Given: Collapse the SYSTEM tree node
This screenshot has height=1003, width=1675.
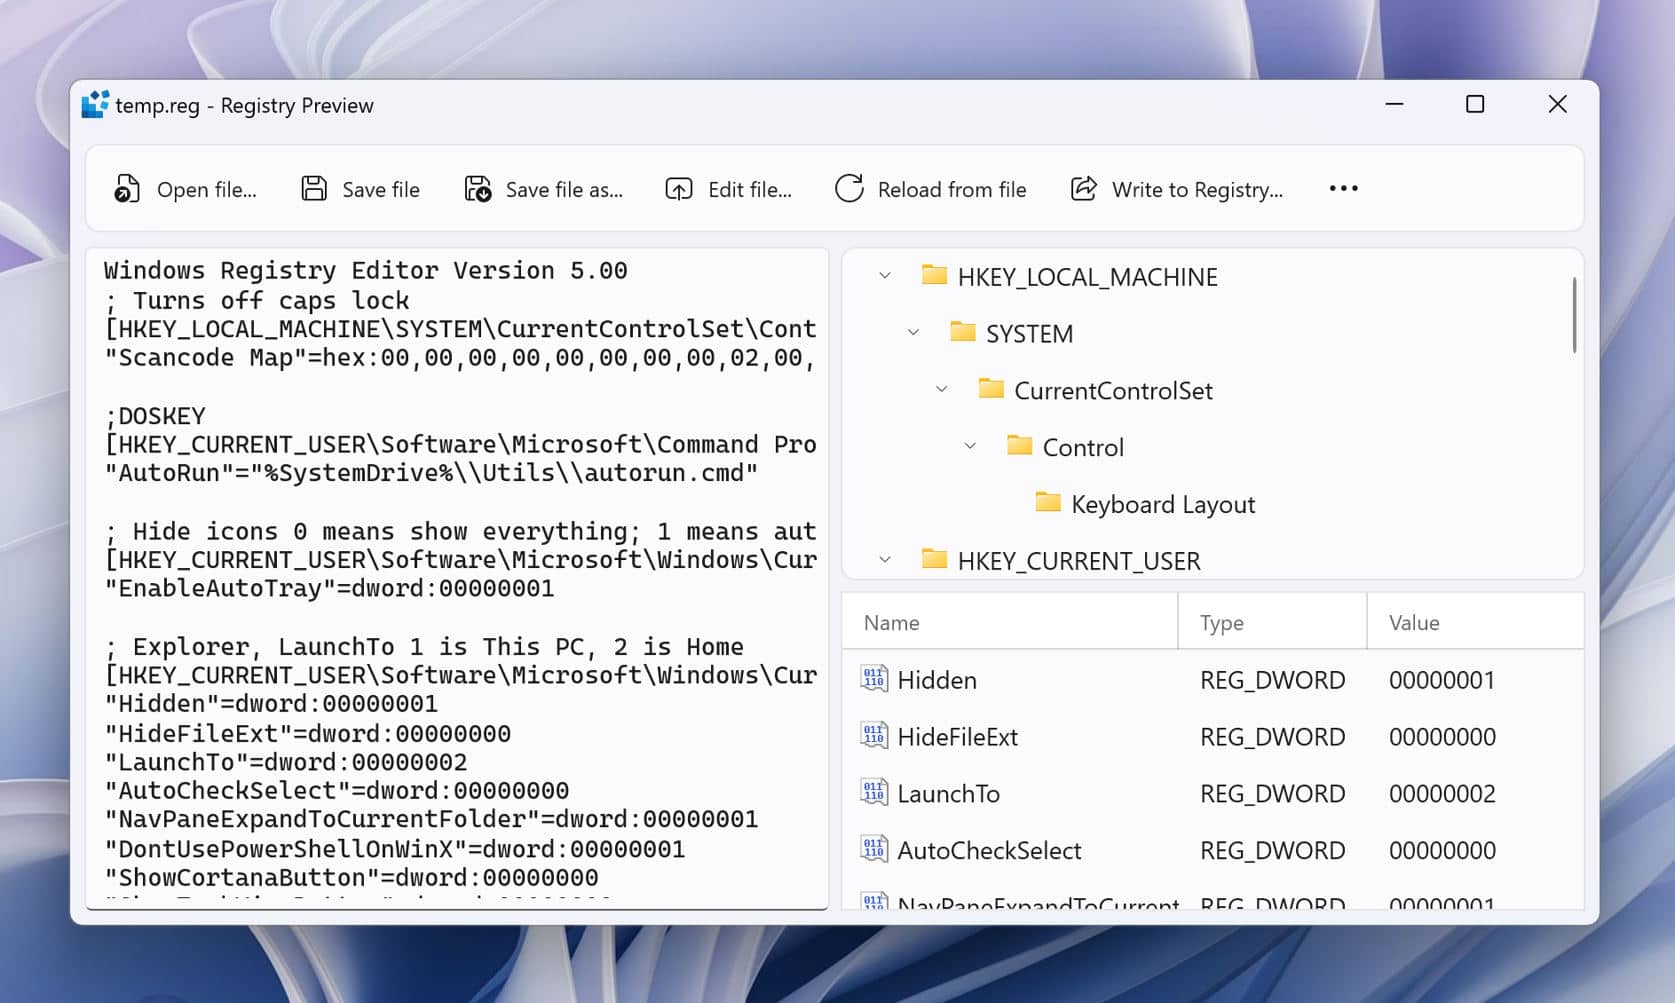Looking at the screenshot, I should [912, 332].
